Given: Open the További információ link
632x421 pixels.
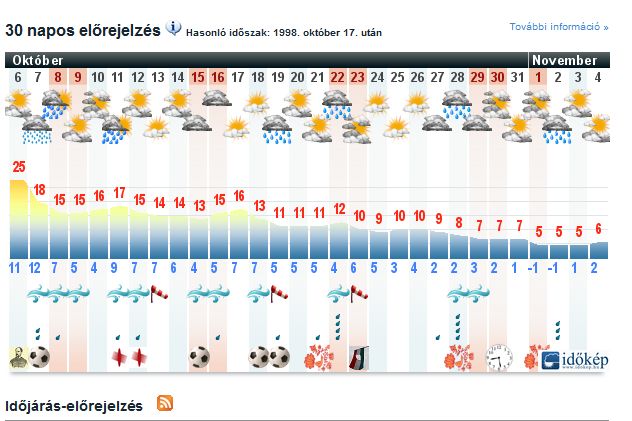Looking at the screenshot, I should 558,27.
